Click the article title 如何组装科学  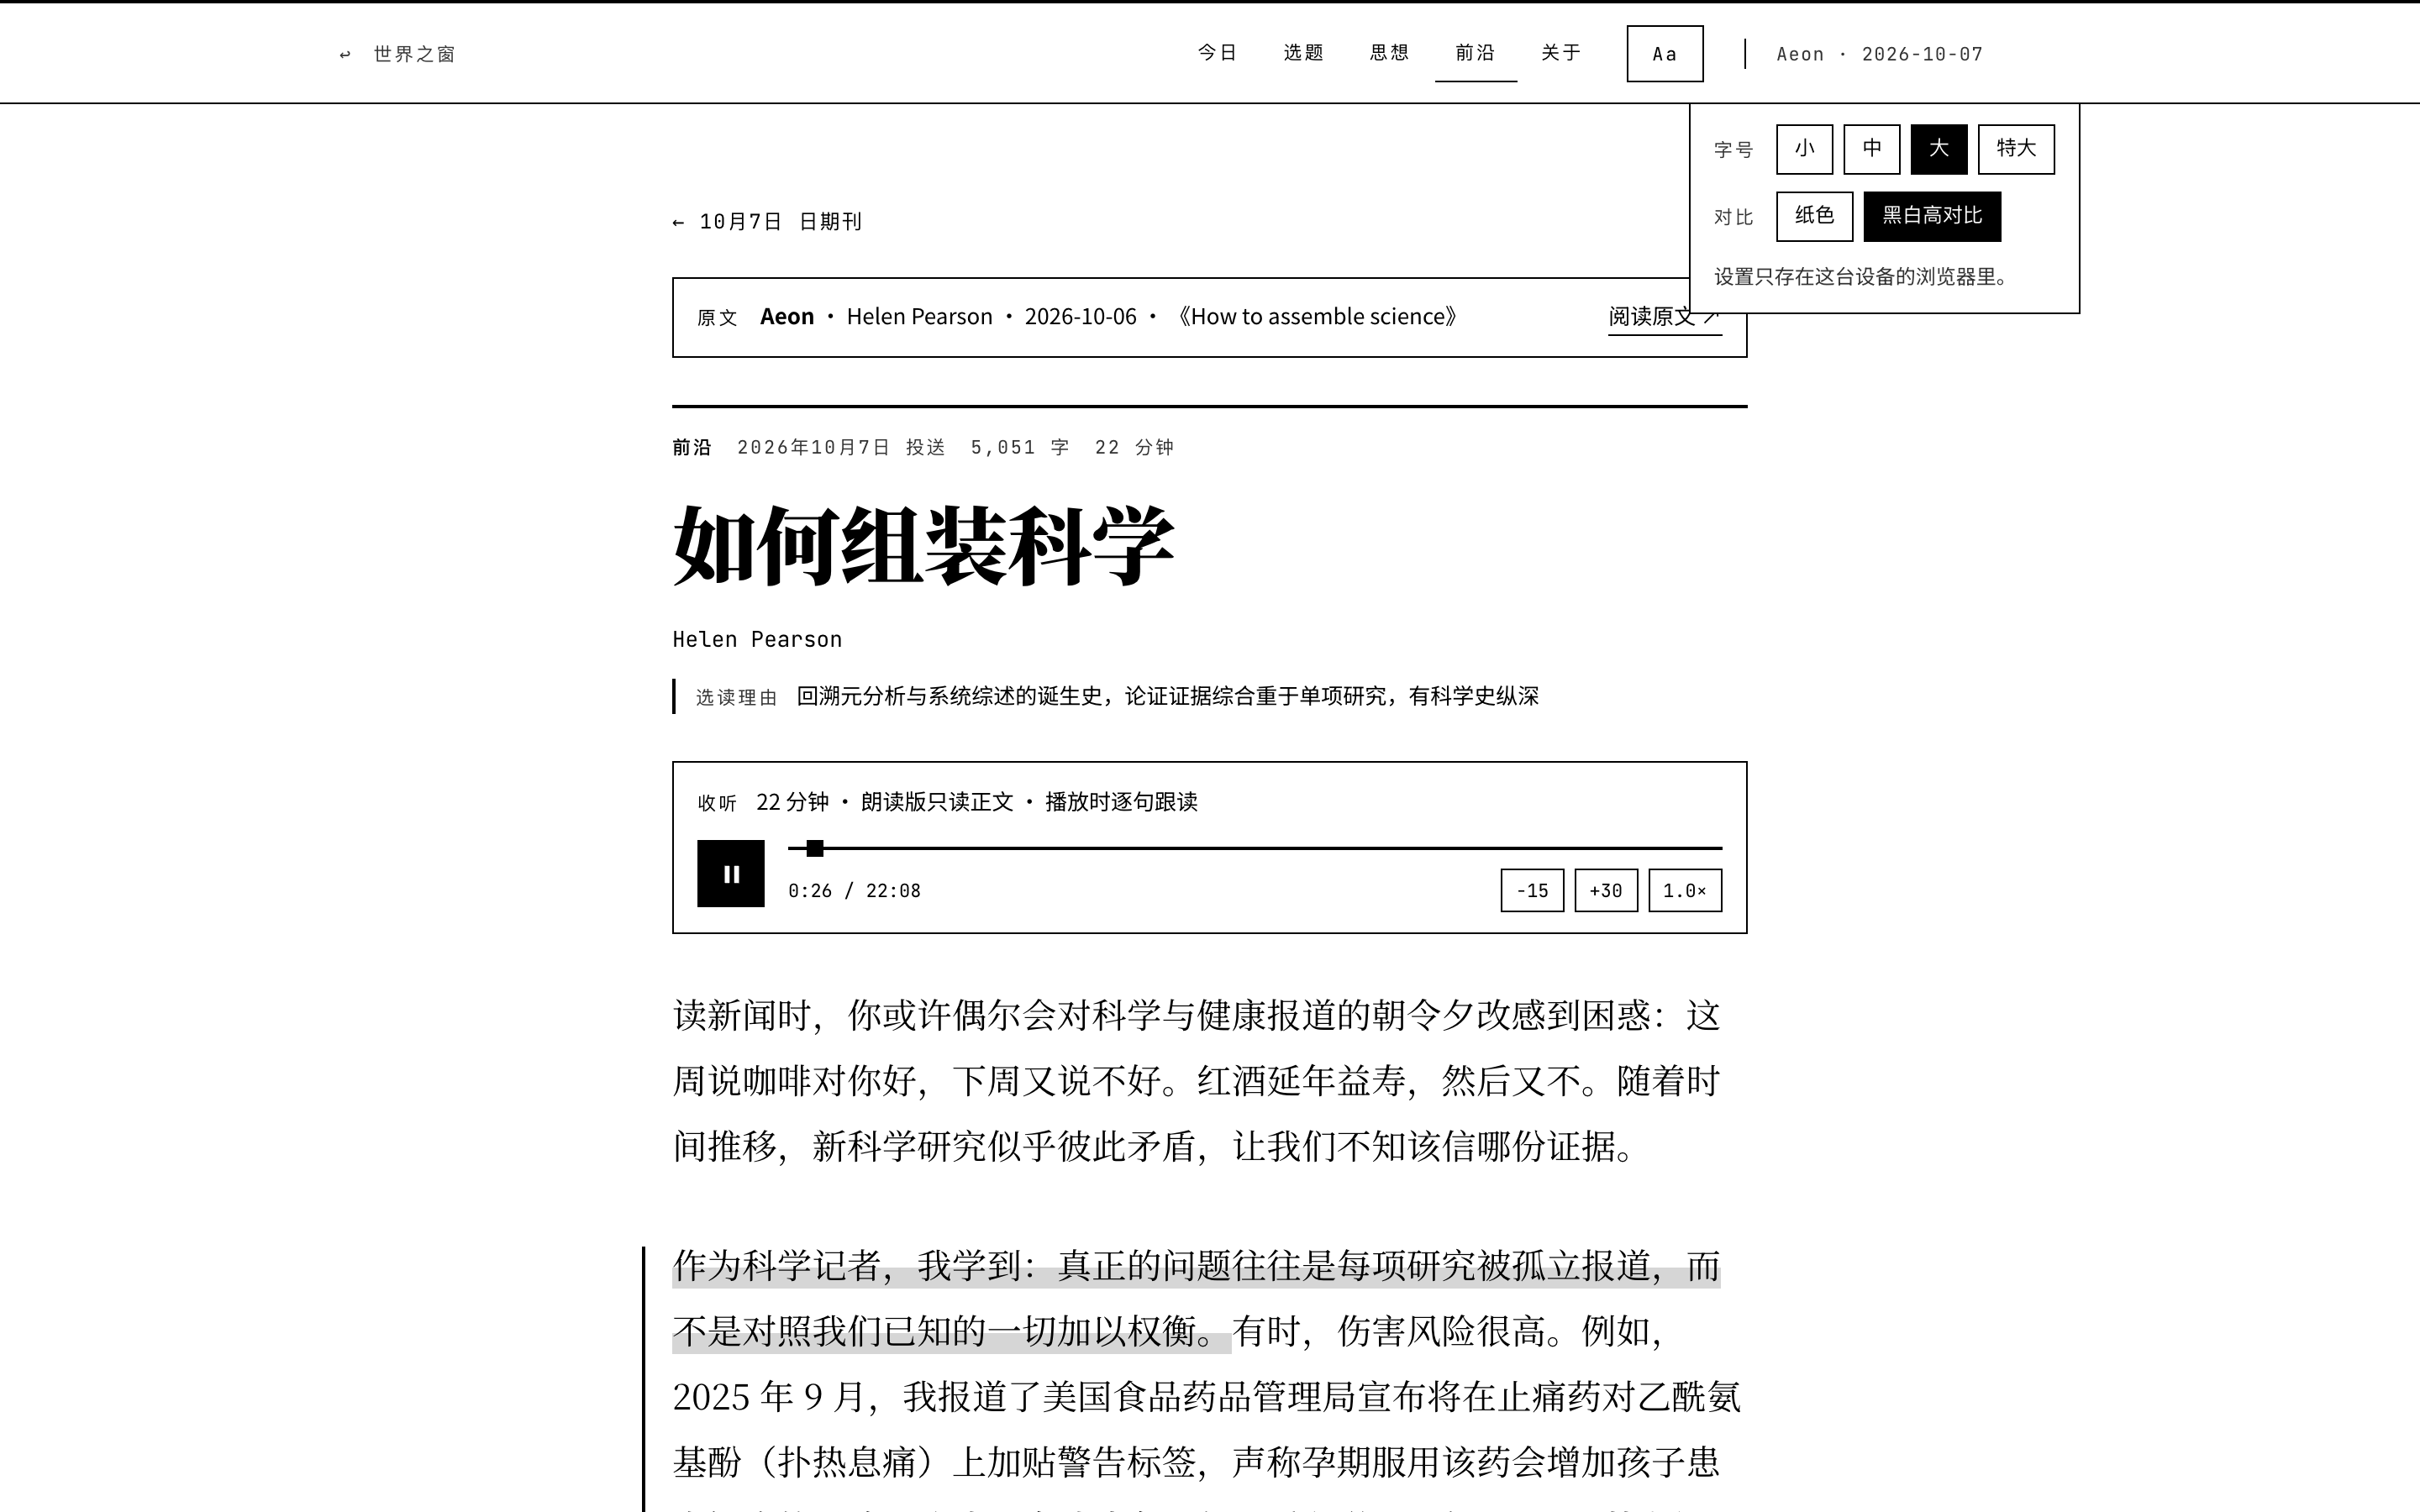point(923,546)
